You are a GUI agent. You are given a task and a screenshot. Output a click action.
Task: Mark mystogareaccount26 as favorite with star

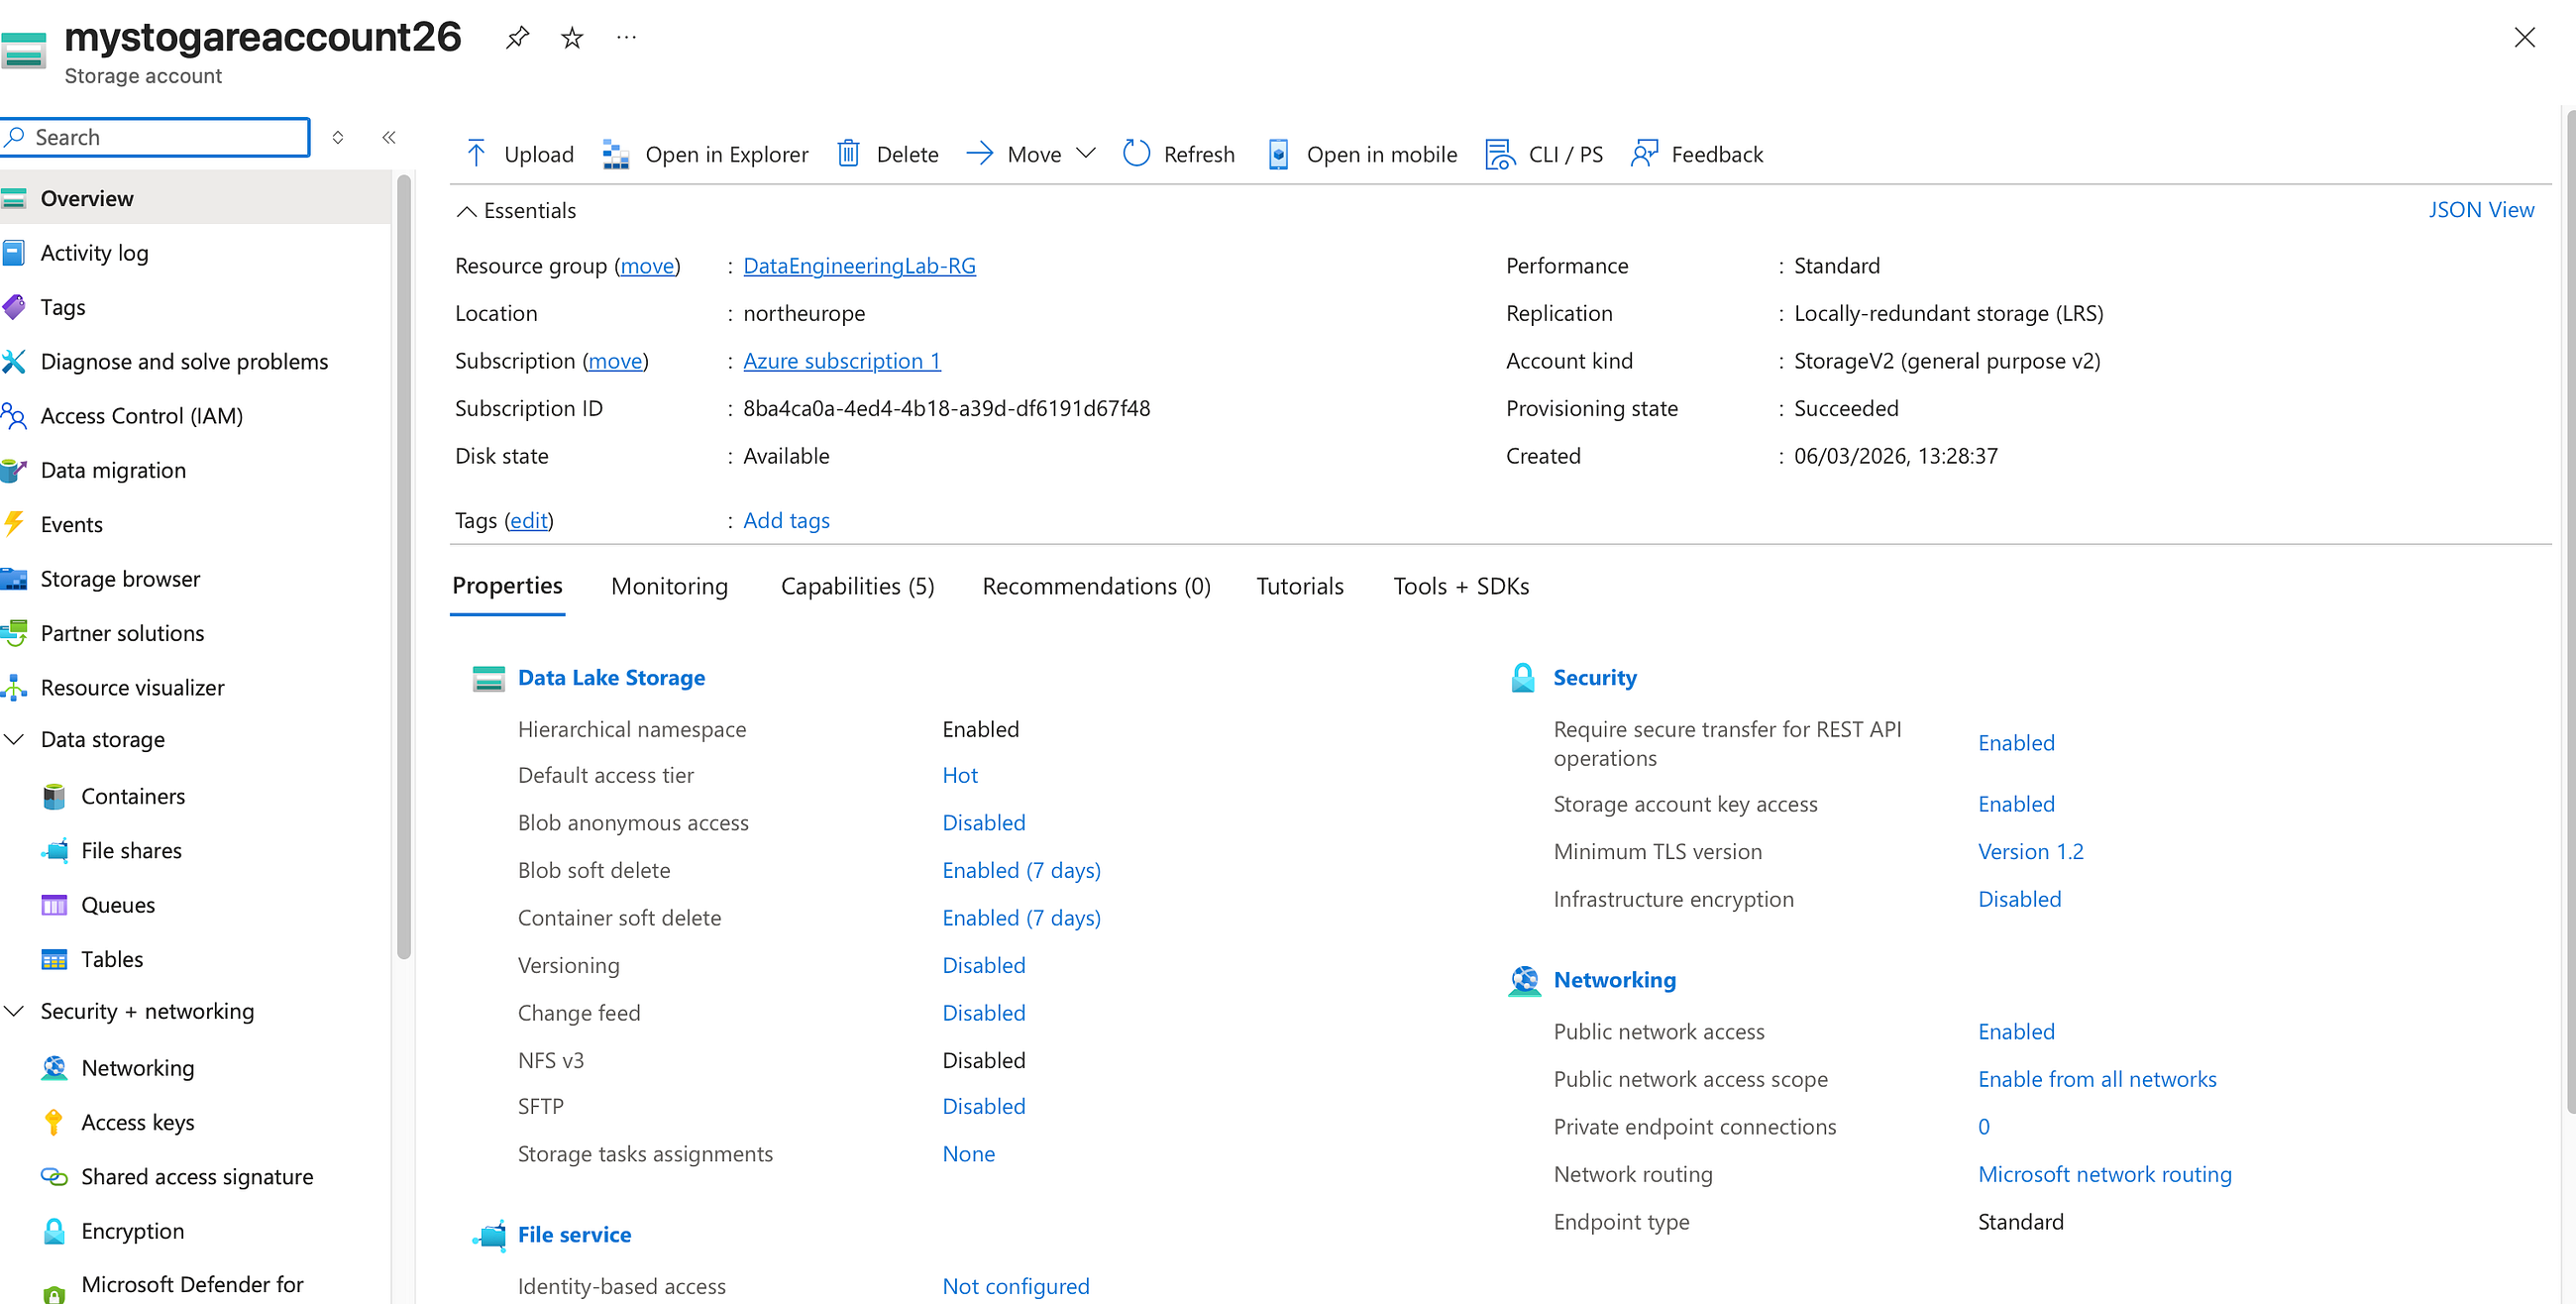tap(572, 38)
